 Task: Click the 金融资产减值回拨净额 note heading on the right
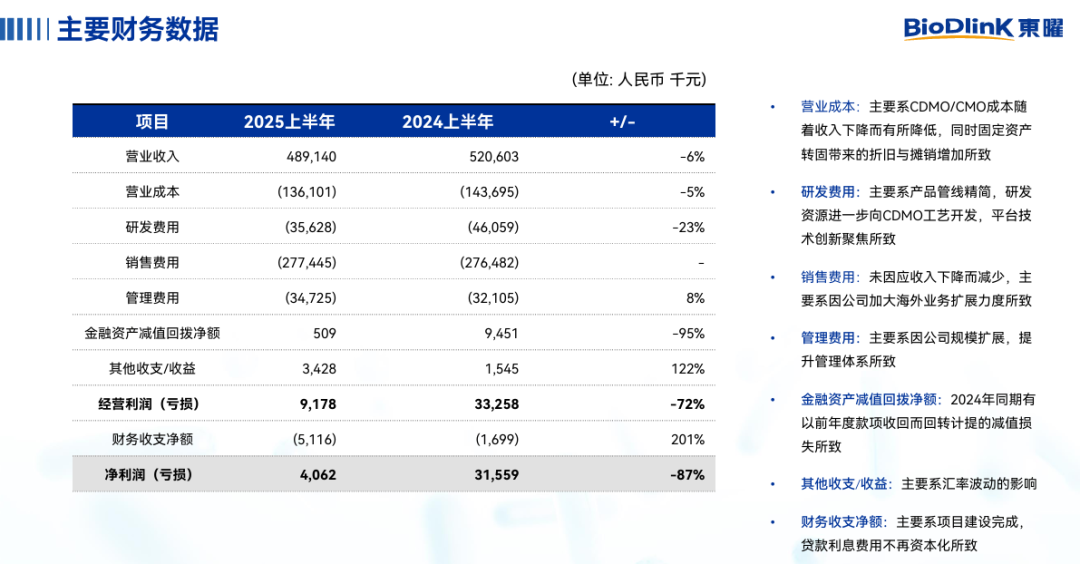point(869,398)
